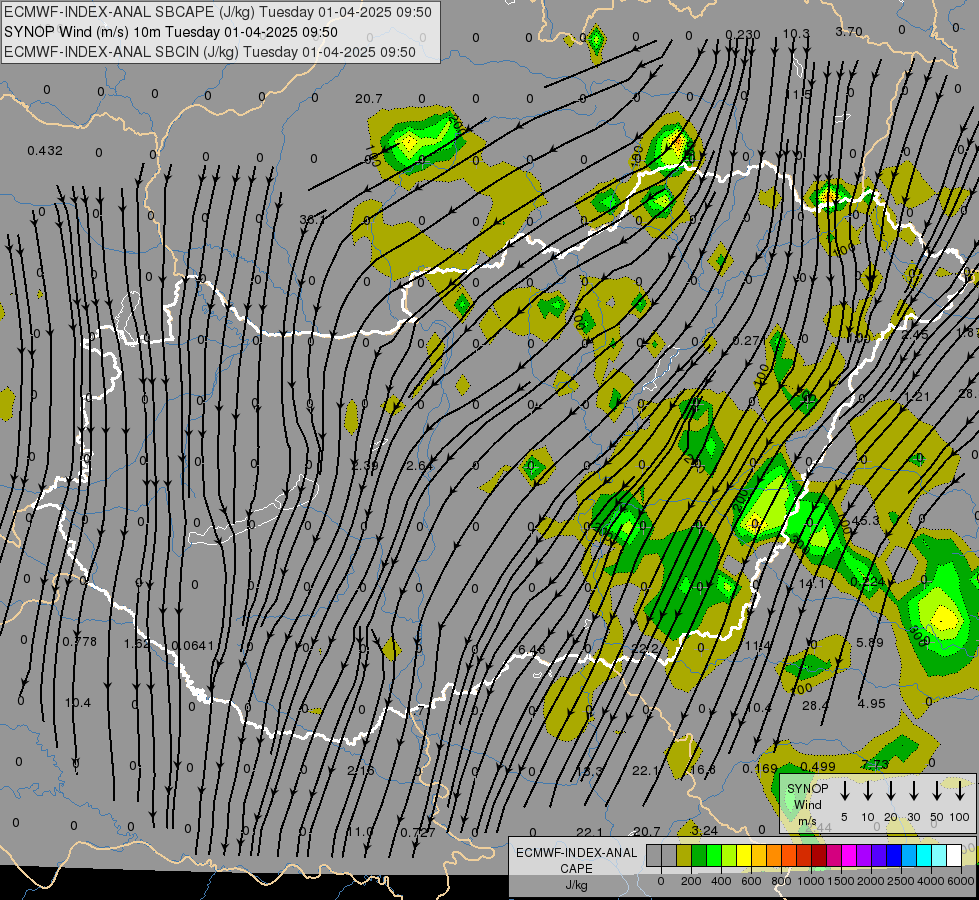Click the 36.1 value on the map
Viewport: 979px width, 900px height.
[x=312, y=219]
